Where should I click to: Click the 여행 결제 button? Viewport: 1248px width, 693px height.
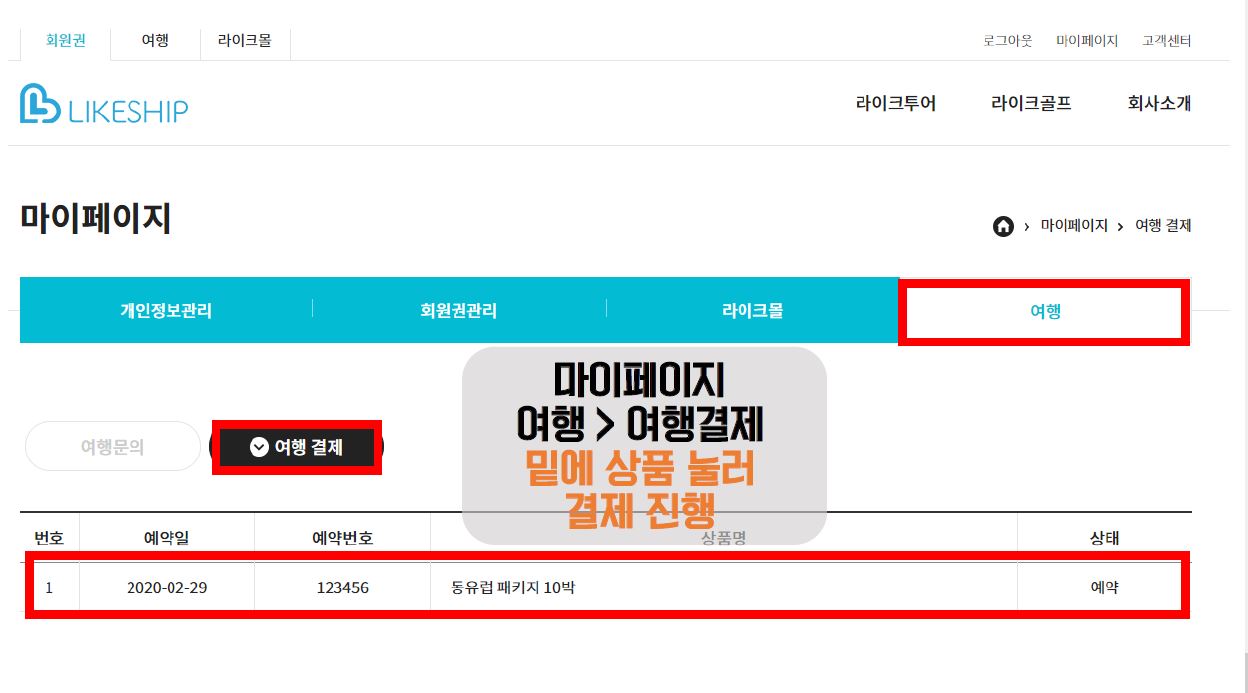(297, 447)
